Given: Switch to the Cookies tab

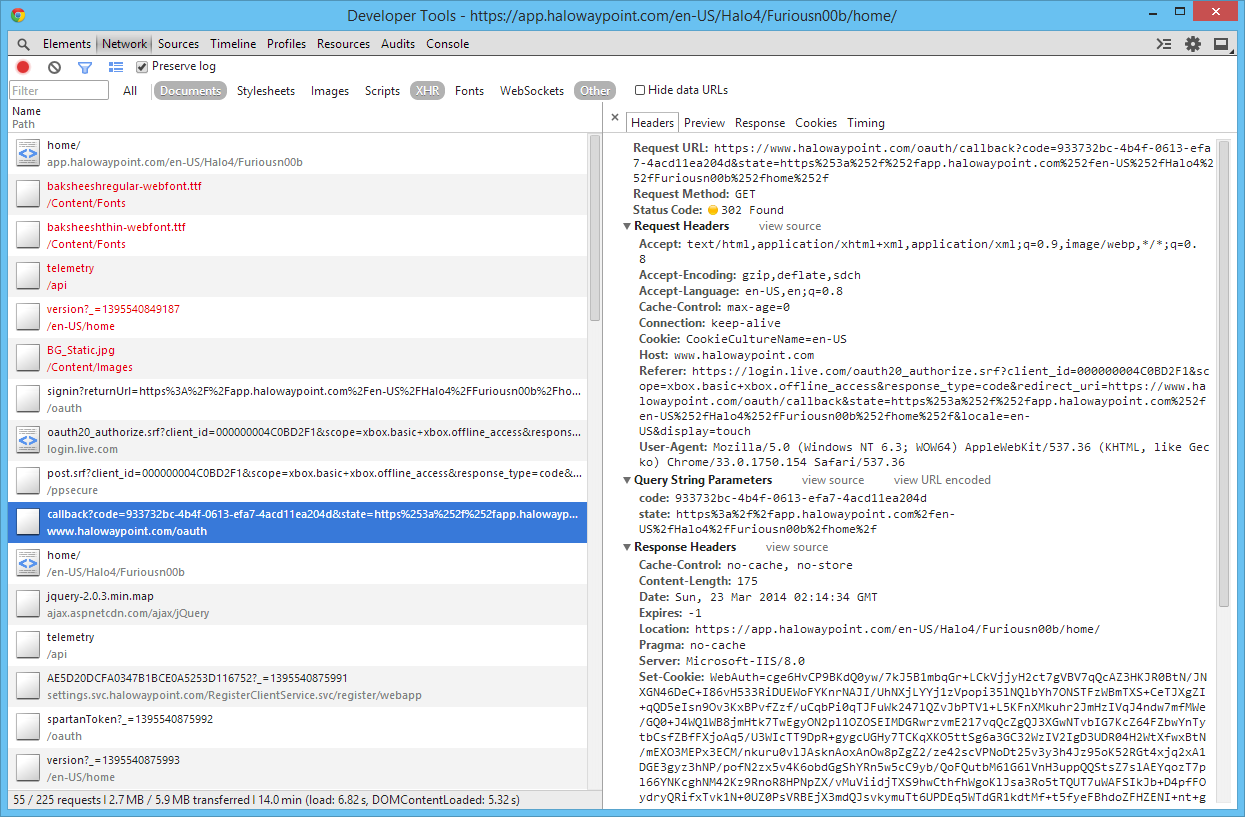Looking at the screenshot, I should 816,123.
